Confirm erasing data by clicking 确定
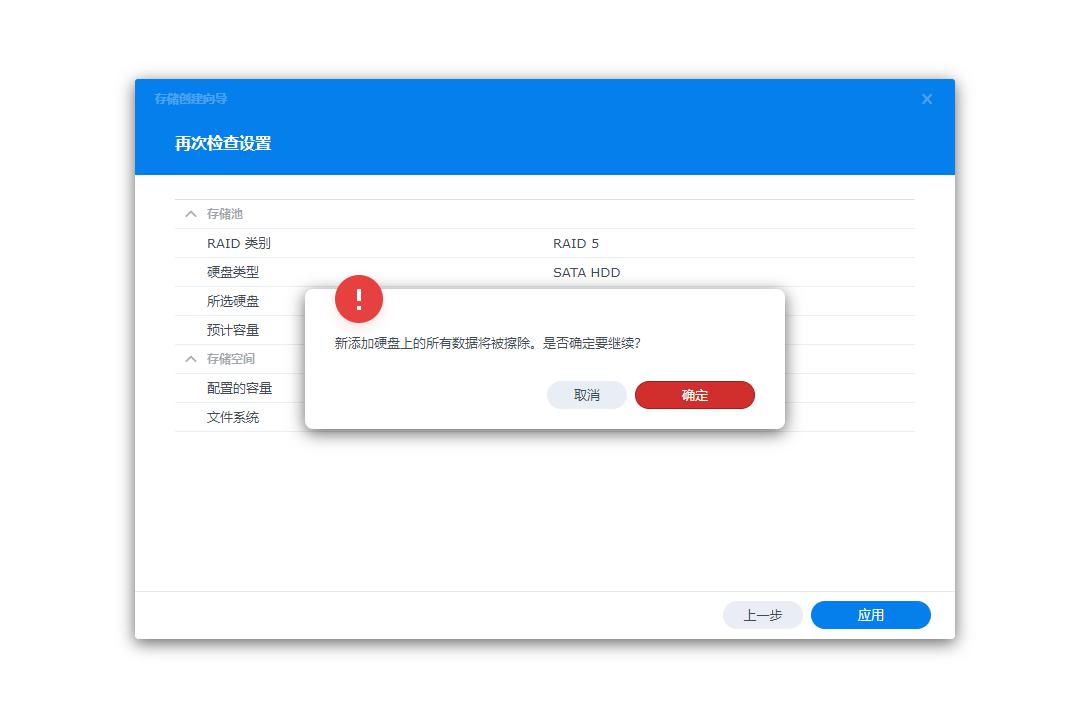1083x721 pixels. point(694,395)
